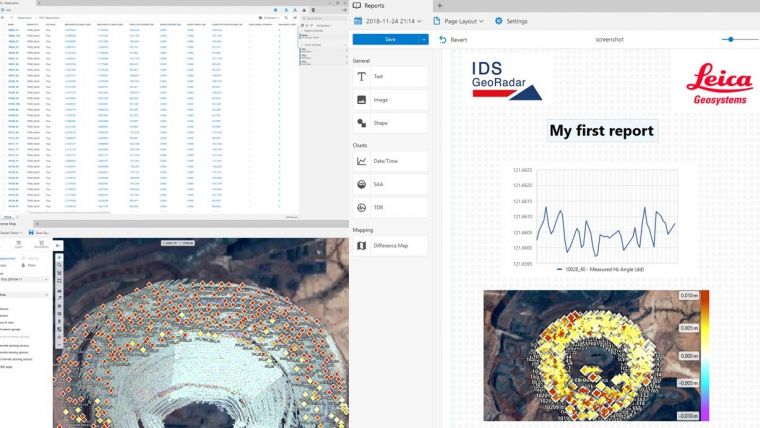Open the Reports tab
This screenshot has height=428, width=760.
[369, 6]
